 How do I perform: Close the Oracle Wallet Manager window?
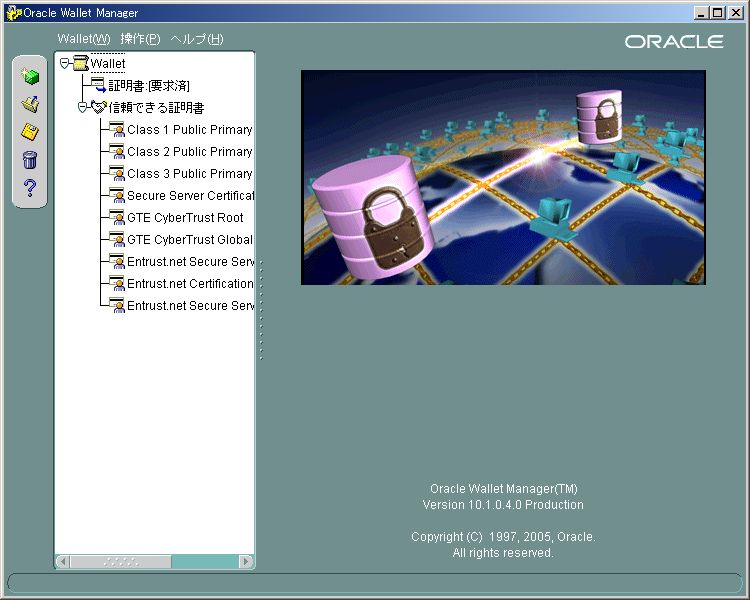tap(735, 13)
